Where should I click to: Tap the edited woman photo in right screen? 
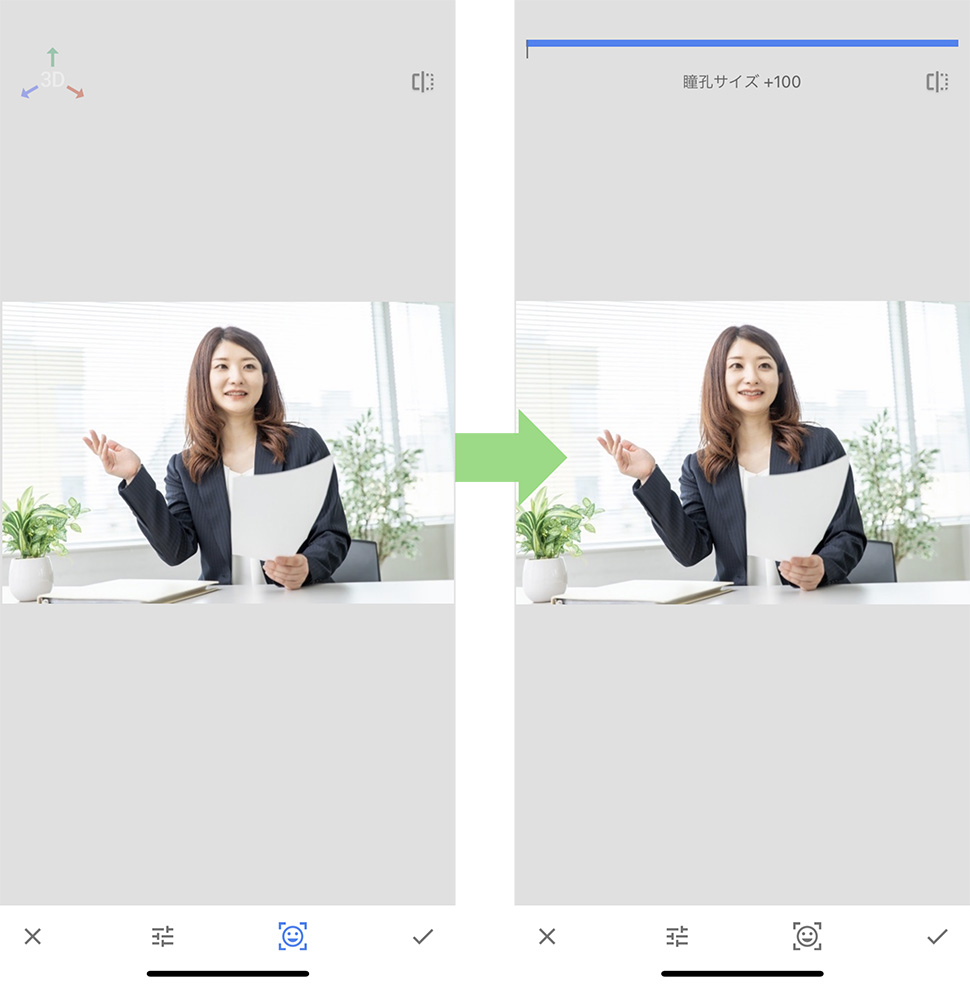point(742,453)
